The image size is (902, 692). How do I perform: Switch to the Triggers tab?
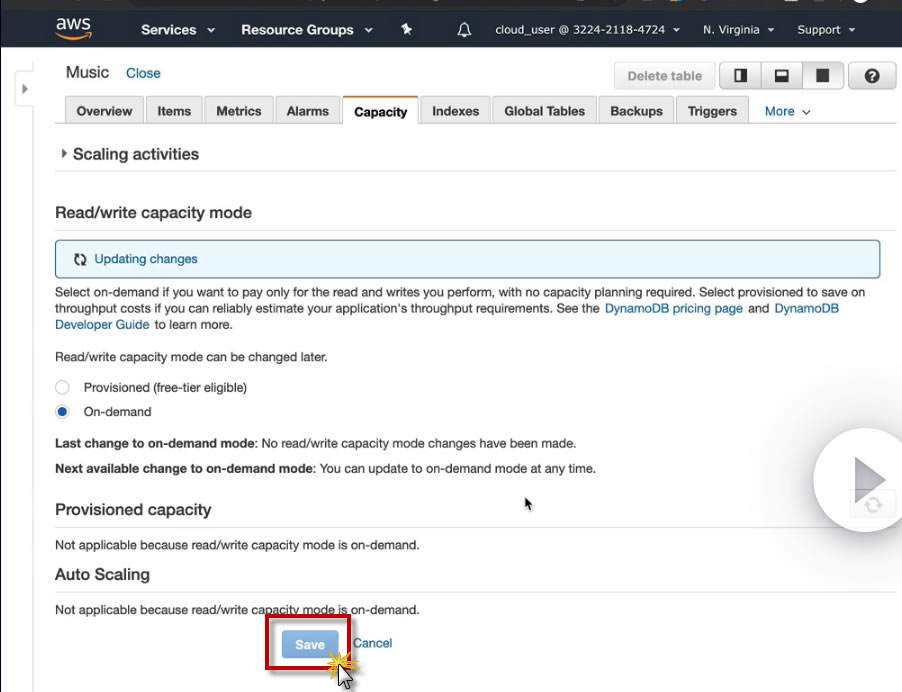click(x=712, y=111)
